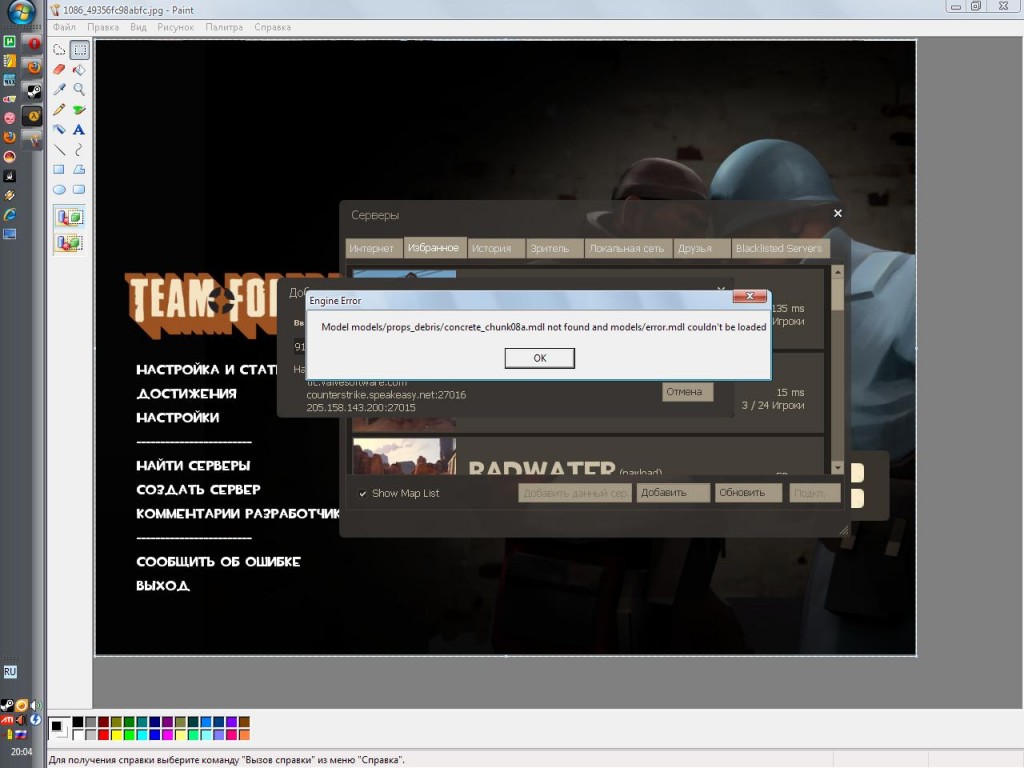
Task: Switch to the Друзья server tab
Action: 701,248
